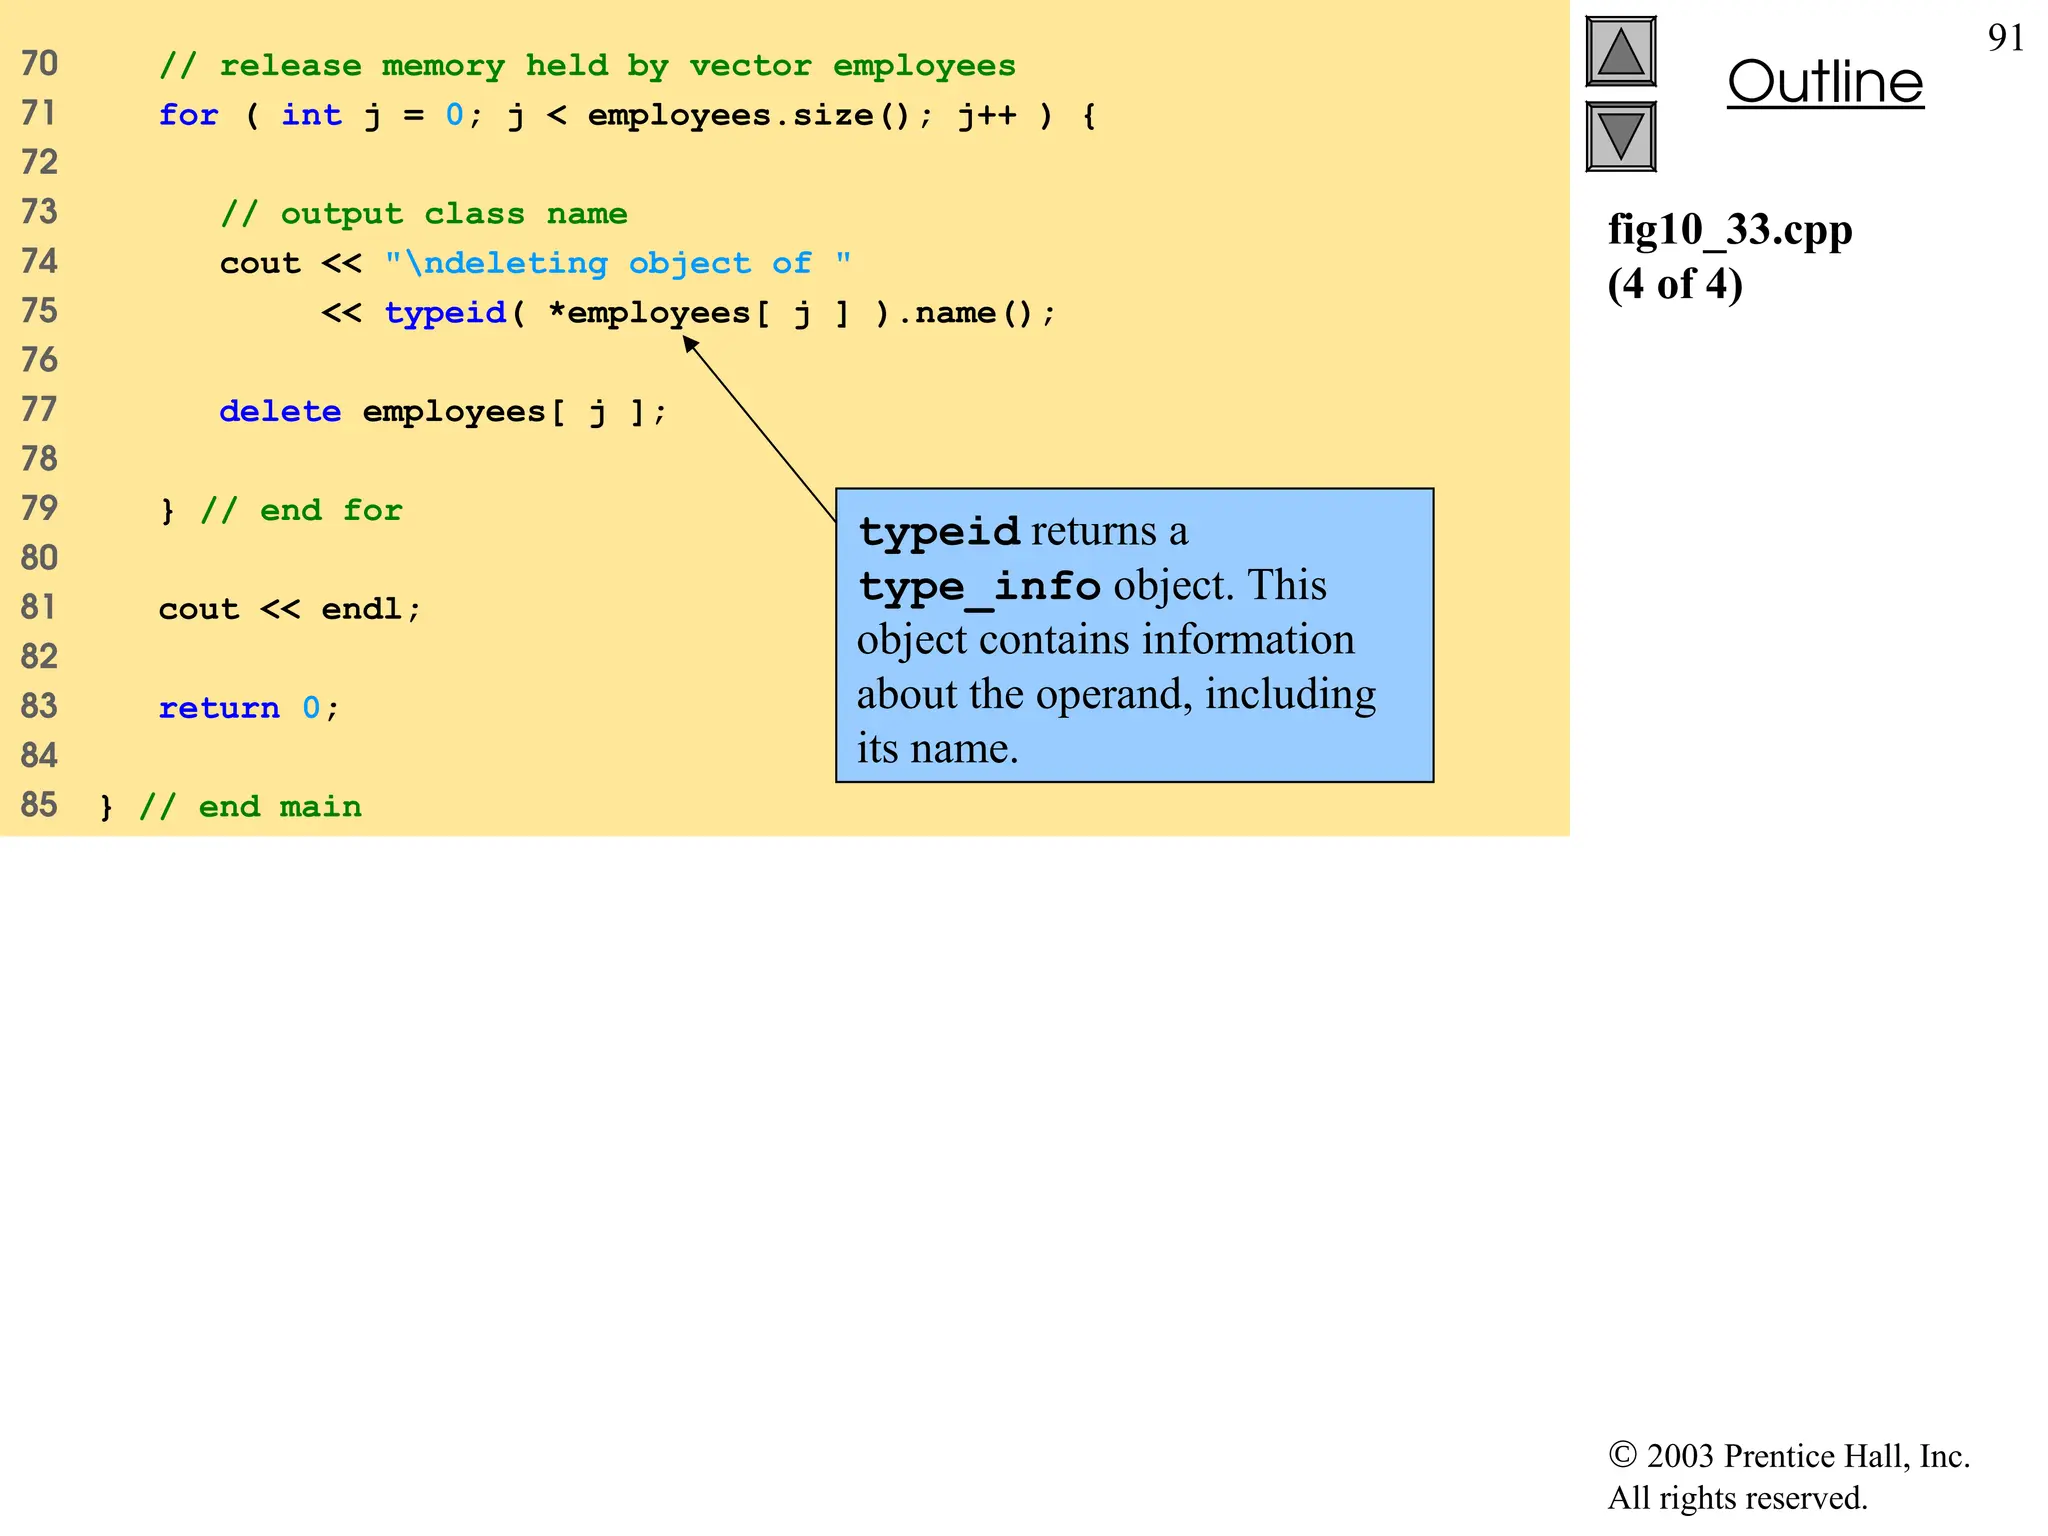This screenshot has width=2048, height=1536.
Task: Click the 'int' keyword on line 71
Action: tap(311, 115)
